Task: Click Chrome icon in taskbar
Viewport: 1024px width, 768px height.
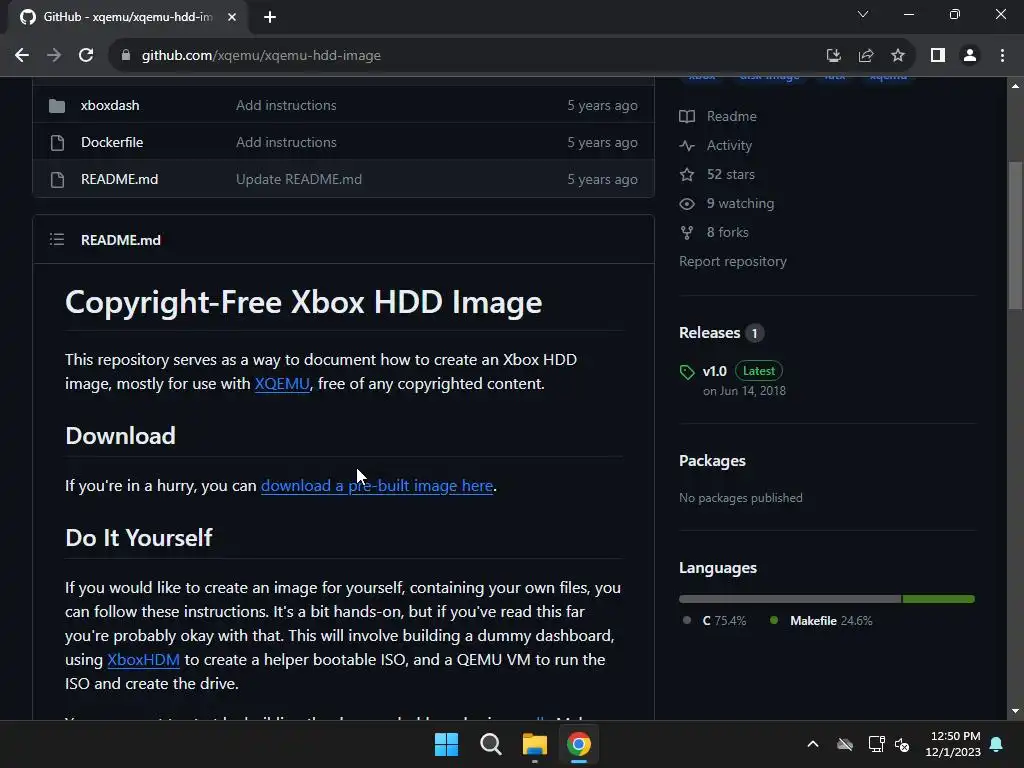Action: point(579,744)
